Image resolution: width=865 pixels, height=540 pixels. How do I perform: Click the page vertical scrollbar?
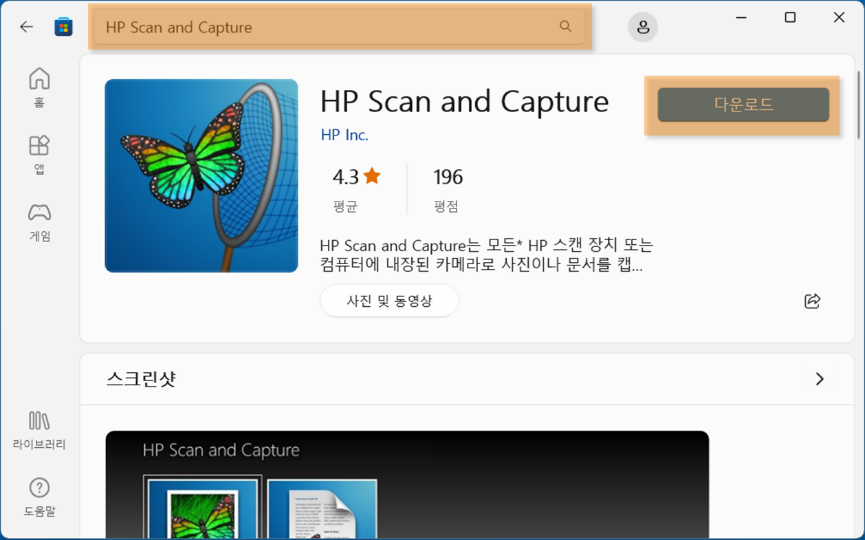(x=858, y=105)
